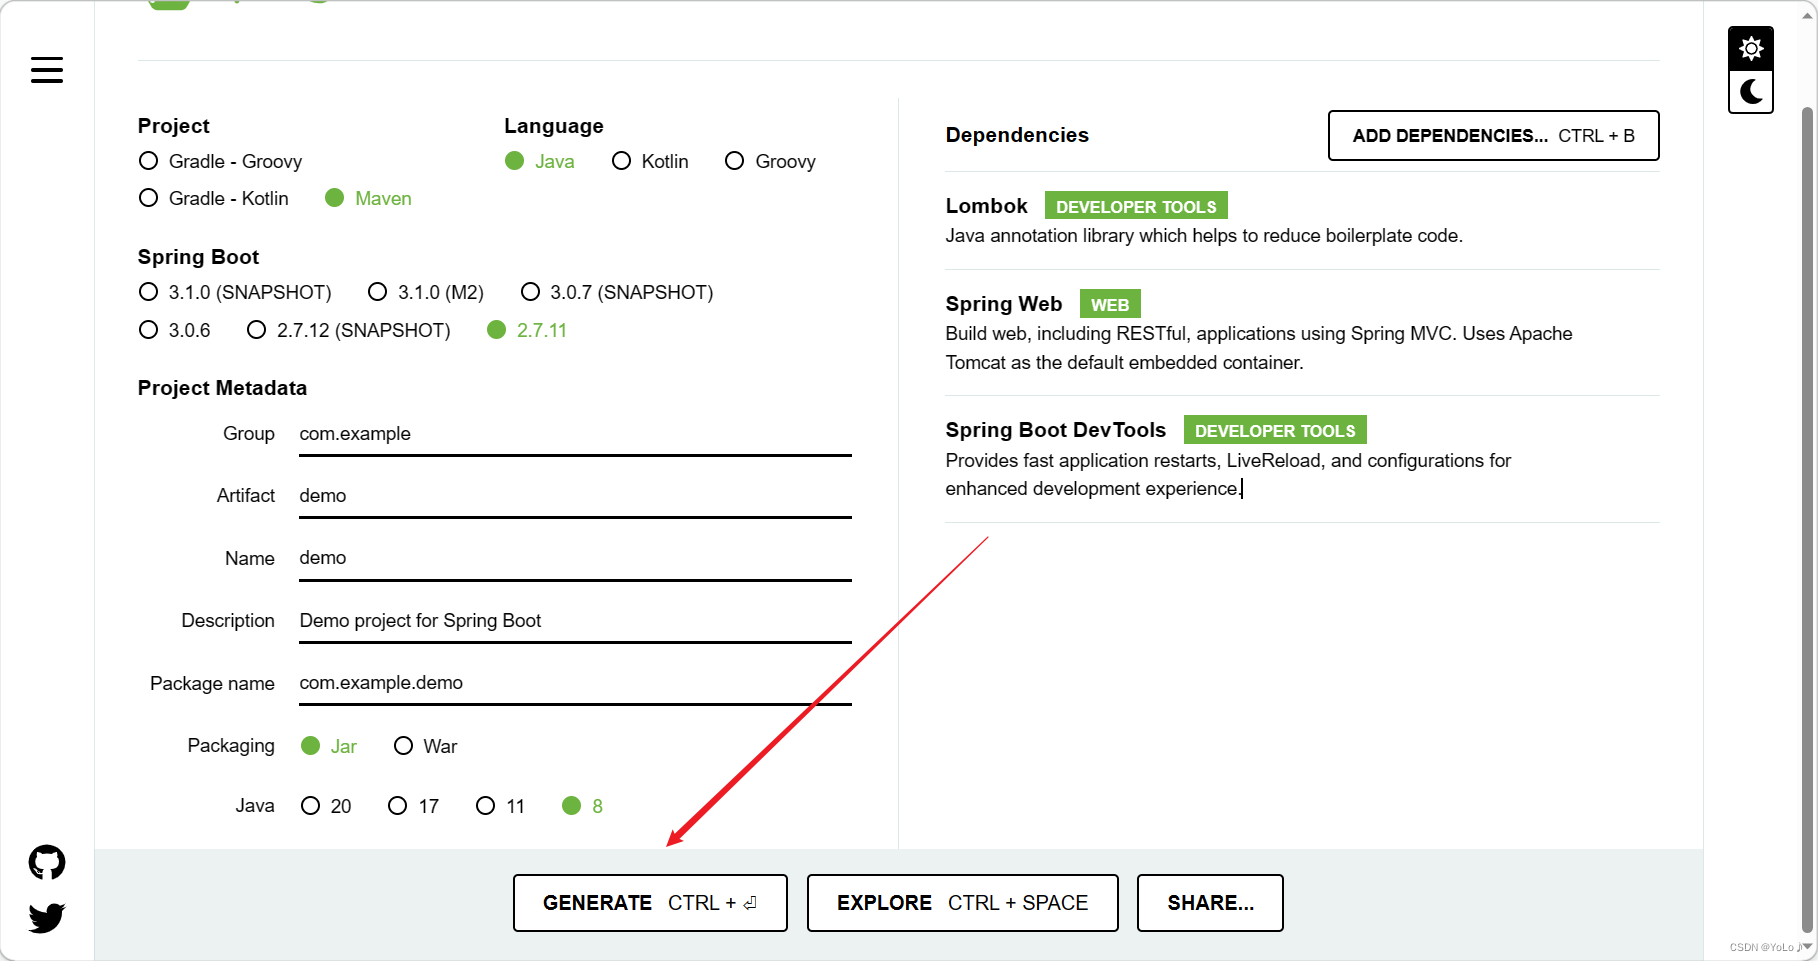Edit the Package name field

[x=575, y=683]
